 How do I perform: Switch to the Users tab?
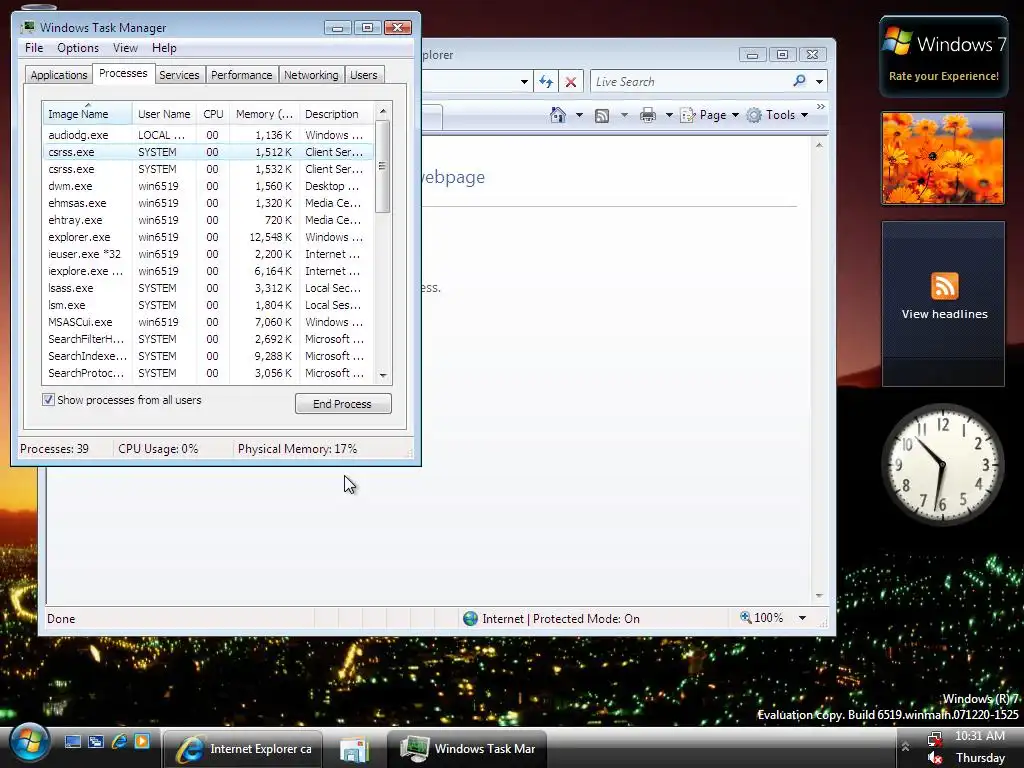click(x=364, y=75)
